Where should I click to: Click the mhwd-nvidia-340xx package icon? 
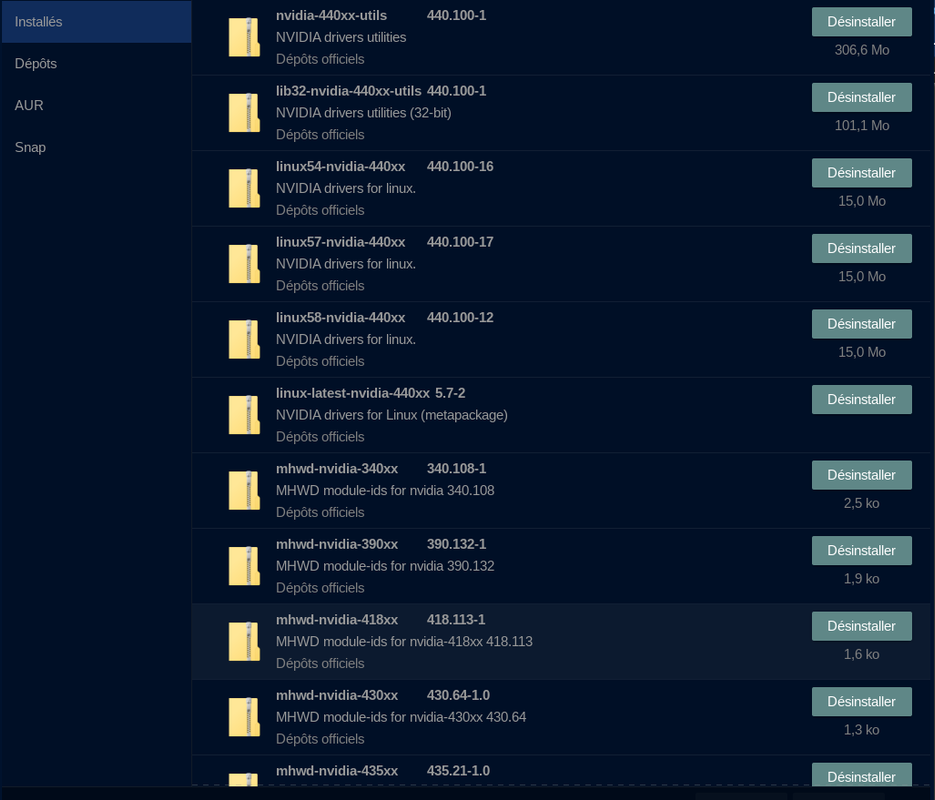(x=244, y=491)
